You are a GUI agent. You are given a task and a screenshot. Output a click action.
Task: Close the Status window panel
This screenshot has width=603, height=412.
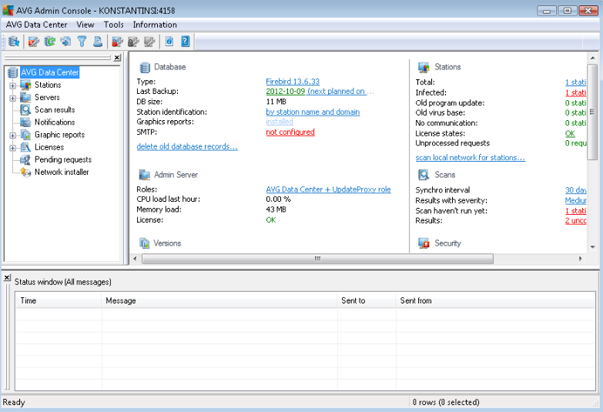7,277
